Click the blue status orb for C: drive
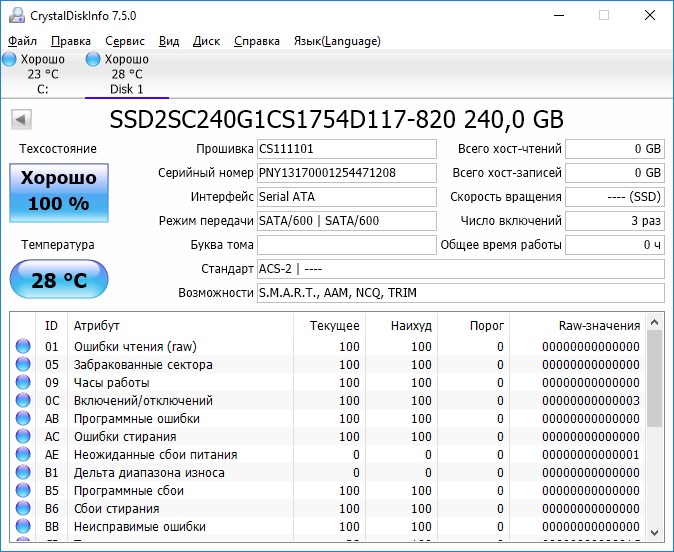 tap(9, 59)
